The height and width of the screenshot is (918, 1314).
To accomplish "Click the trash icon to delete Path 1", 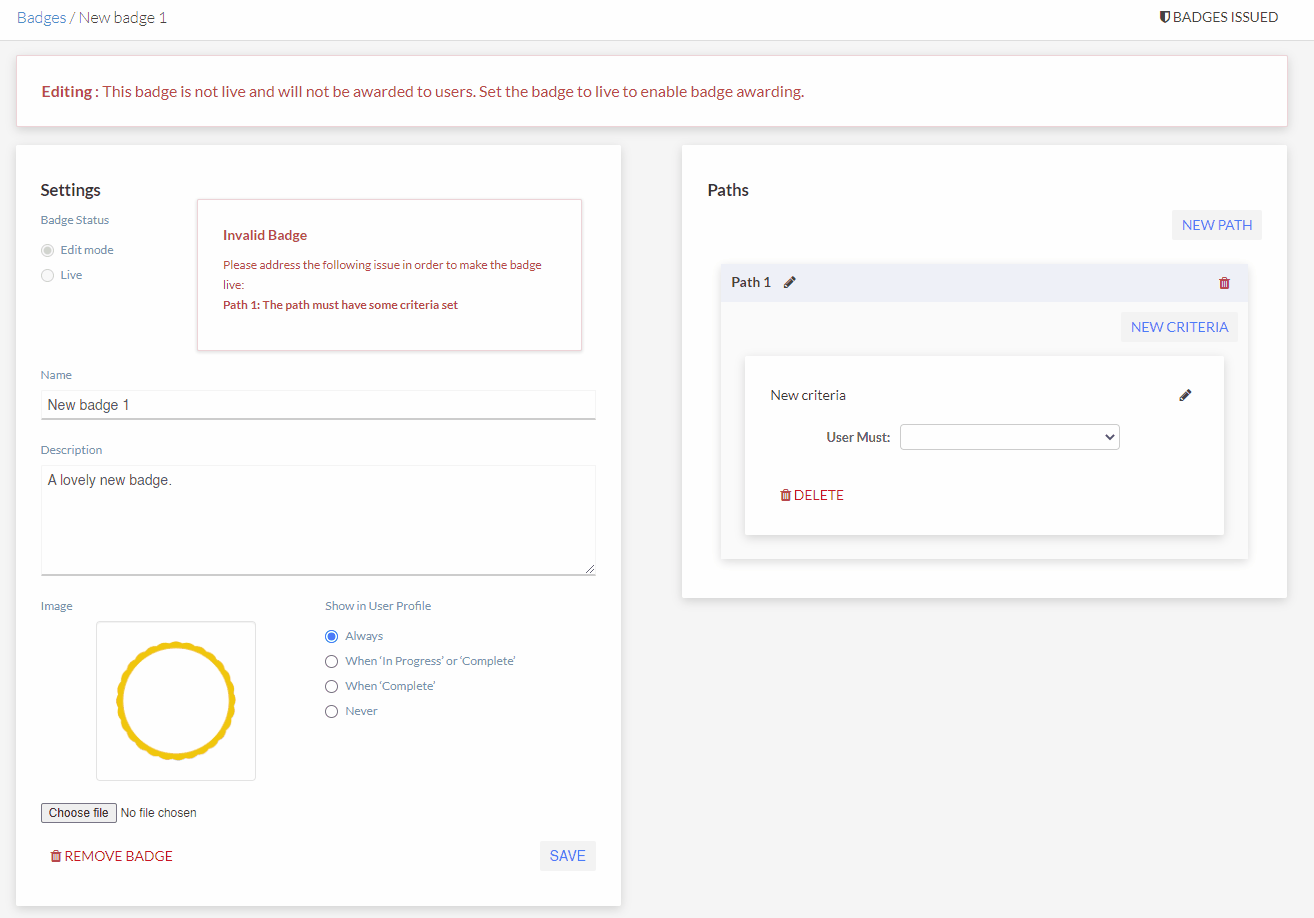I will pos(1224,282).
